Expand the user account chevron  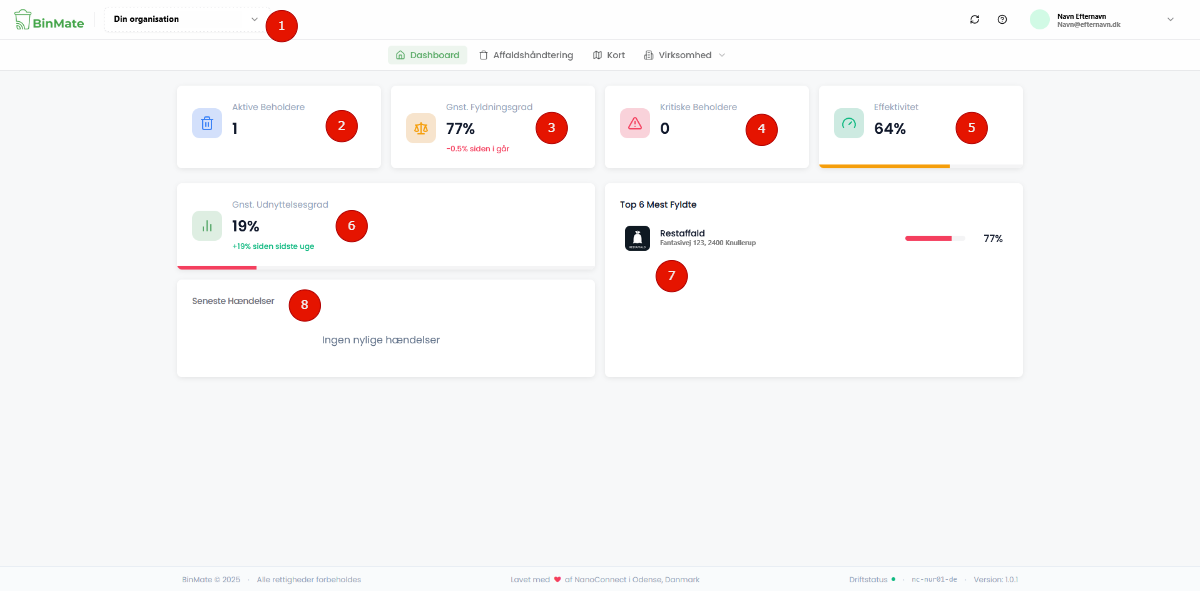tap(1170, 19)
